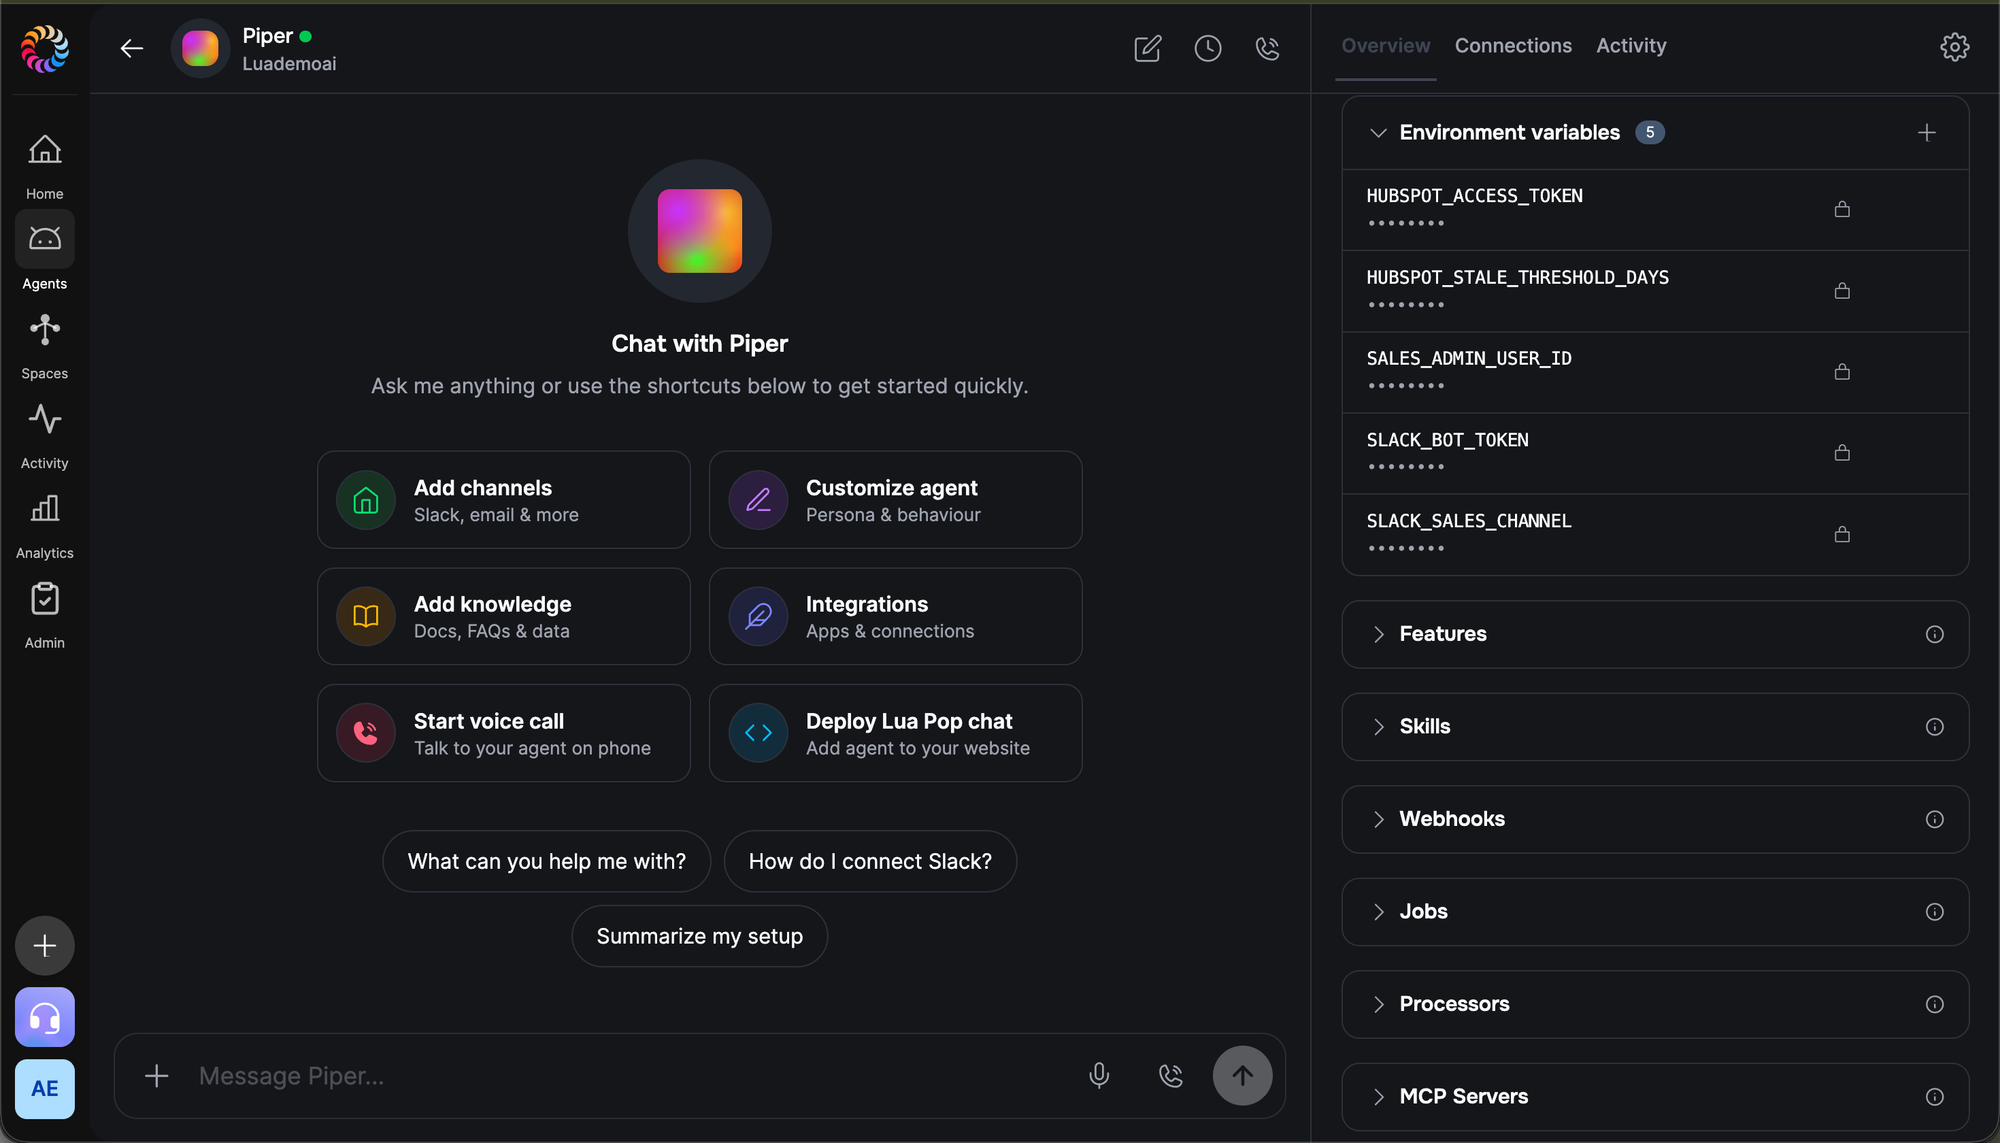This screenshot has height=1143, width=2000.
Task: Toggle lock for SLACK_SALES_CHANNEL
Action: point(1842,535)
